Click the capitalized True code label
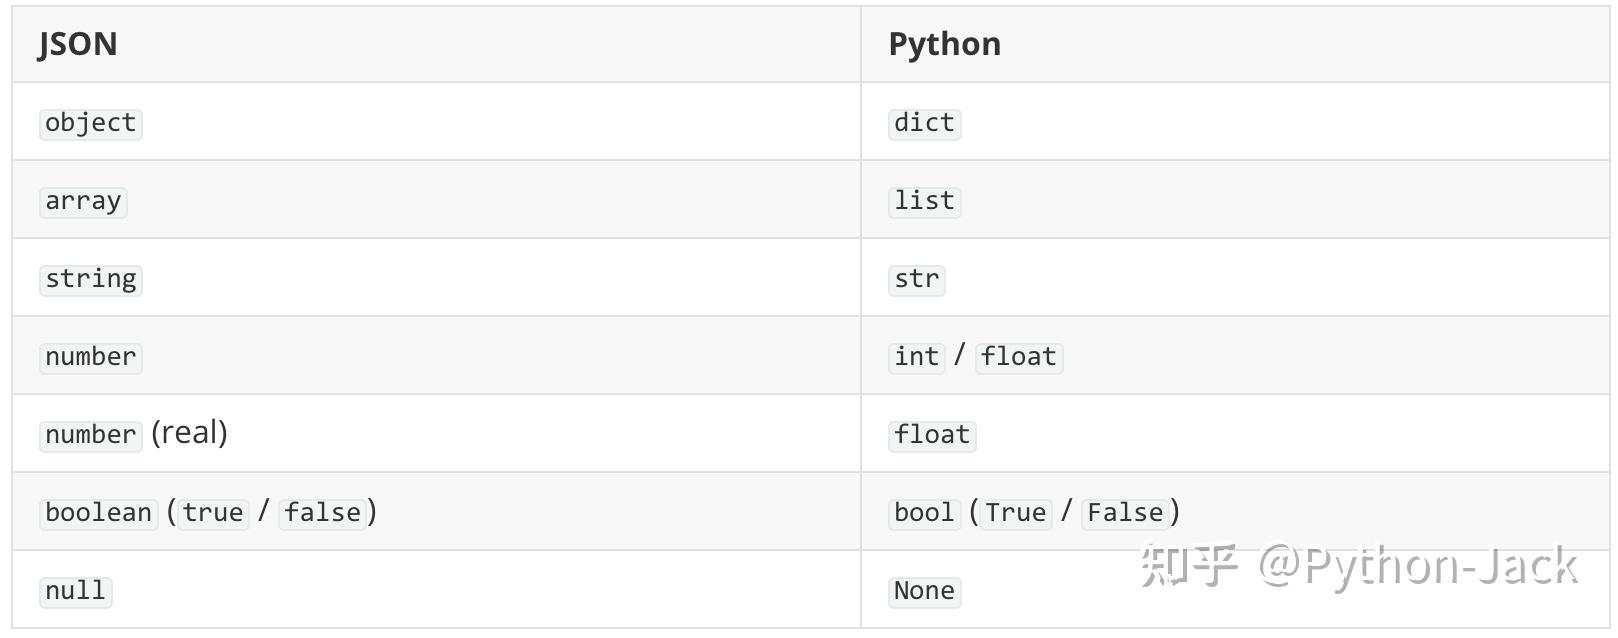This screenshot has width=1618, height=638. pyautogui.click(x=1016, y=513)
